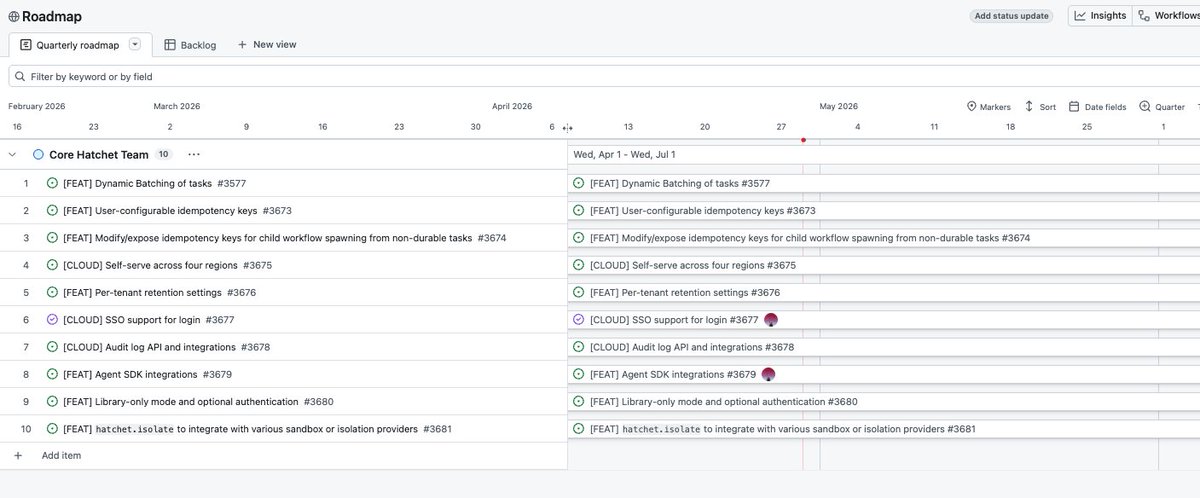Viewport: 1200px width, 498px height.
Task: Click the table column resize handle icon
Action: (x=567, y=128)
